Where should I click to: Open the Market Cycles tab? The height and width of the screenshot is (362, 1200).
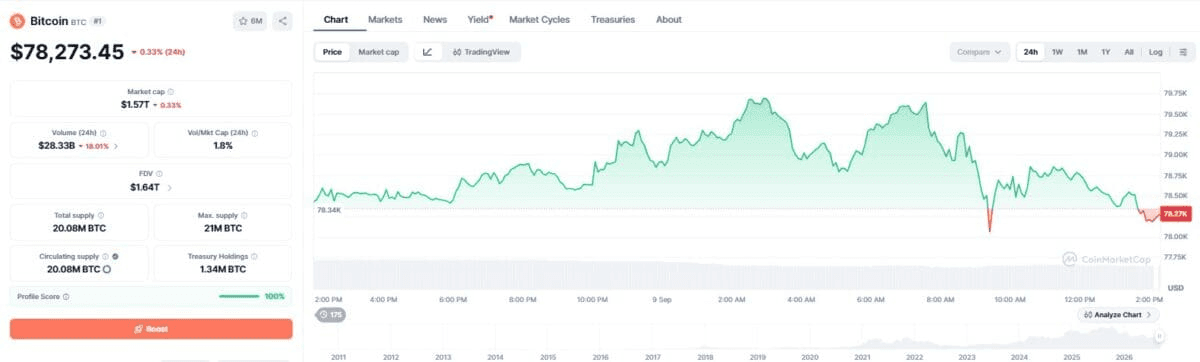click(x=539, y=19)
